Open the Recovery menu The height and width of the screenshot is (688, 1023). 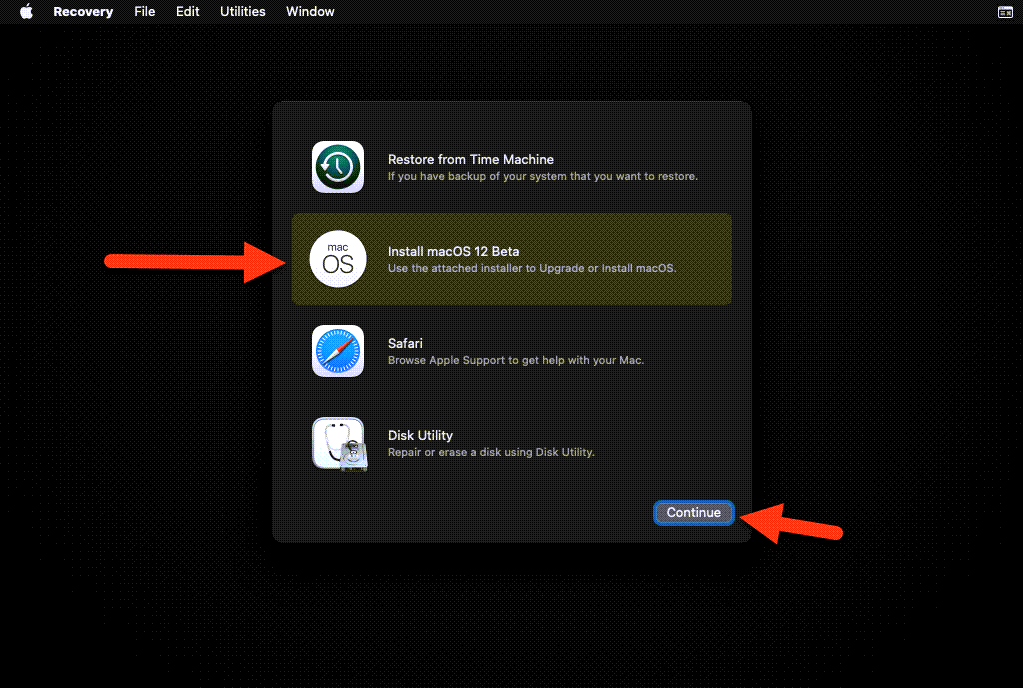tap(83, 12)
